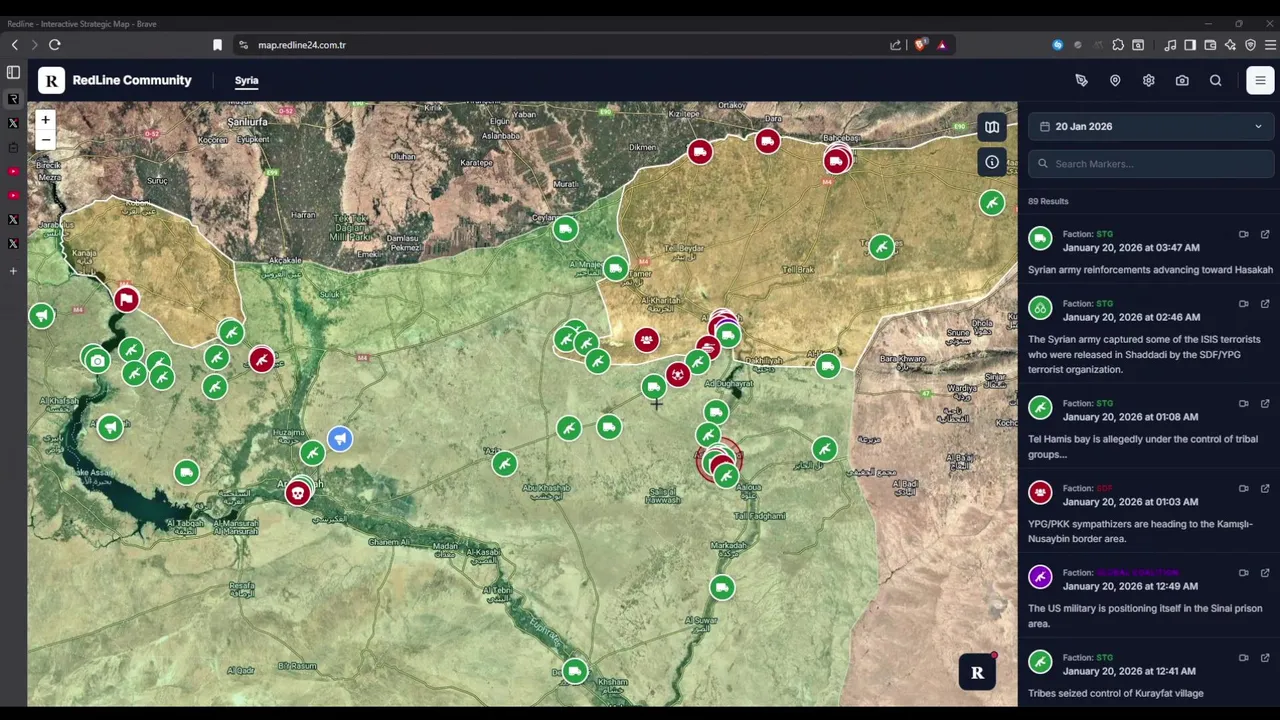Open the map layers selector
This screenshot has width=1280, height=720.
tap(992, 127)
